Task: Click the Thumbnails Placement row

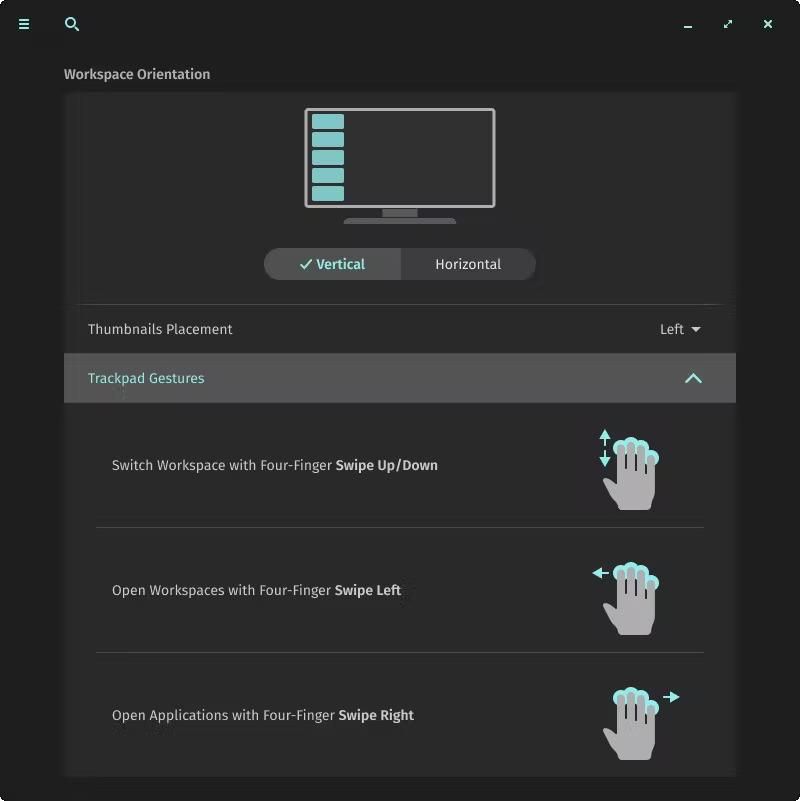Action: point(400,328)
